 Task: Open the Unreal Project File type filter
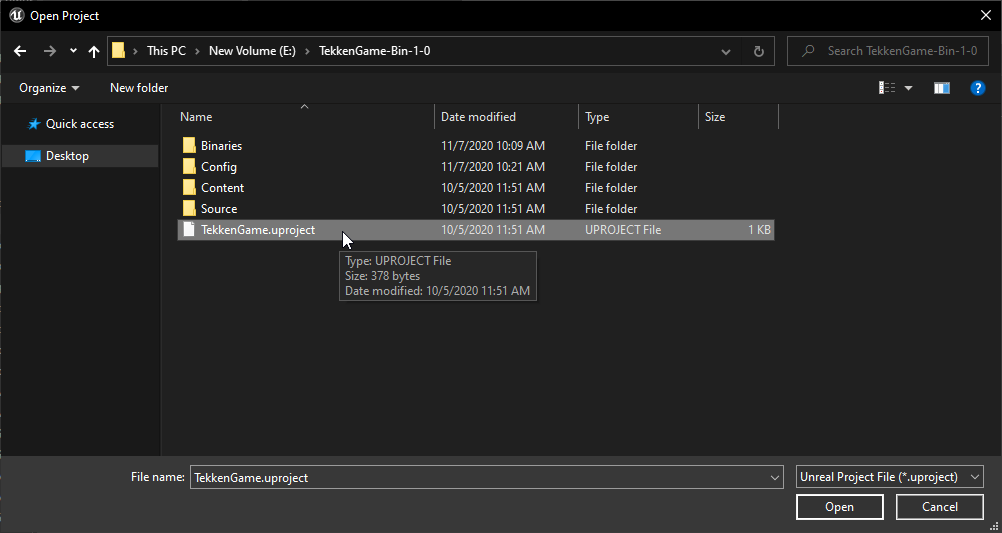tap(890, 477)
